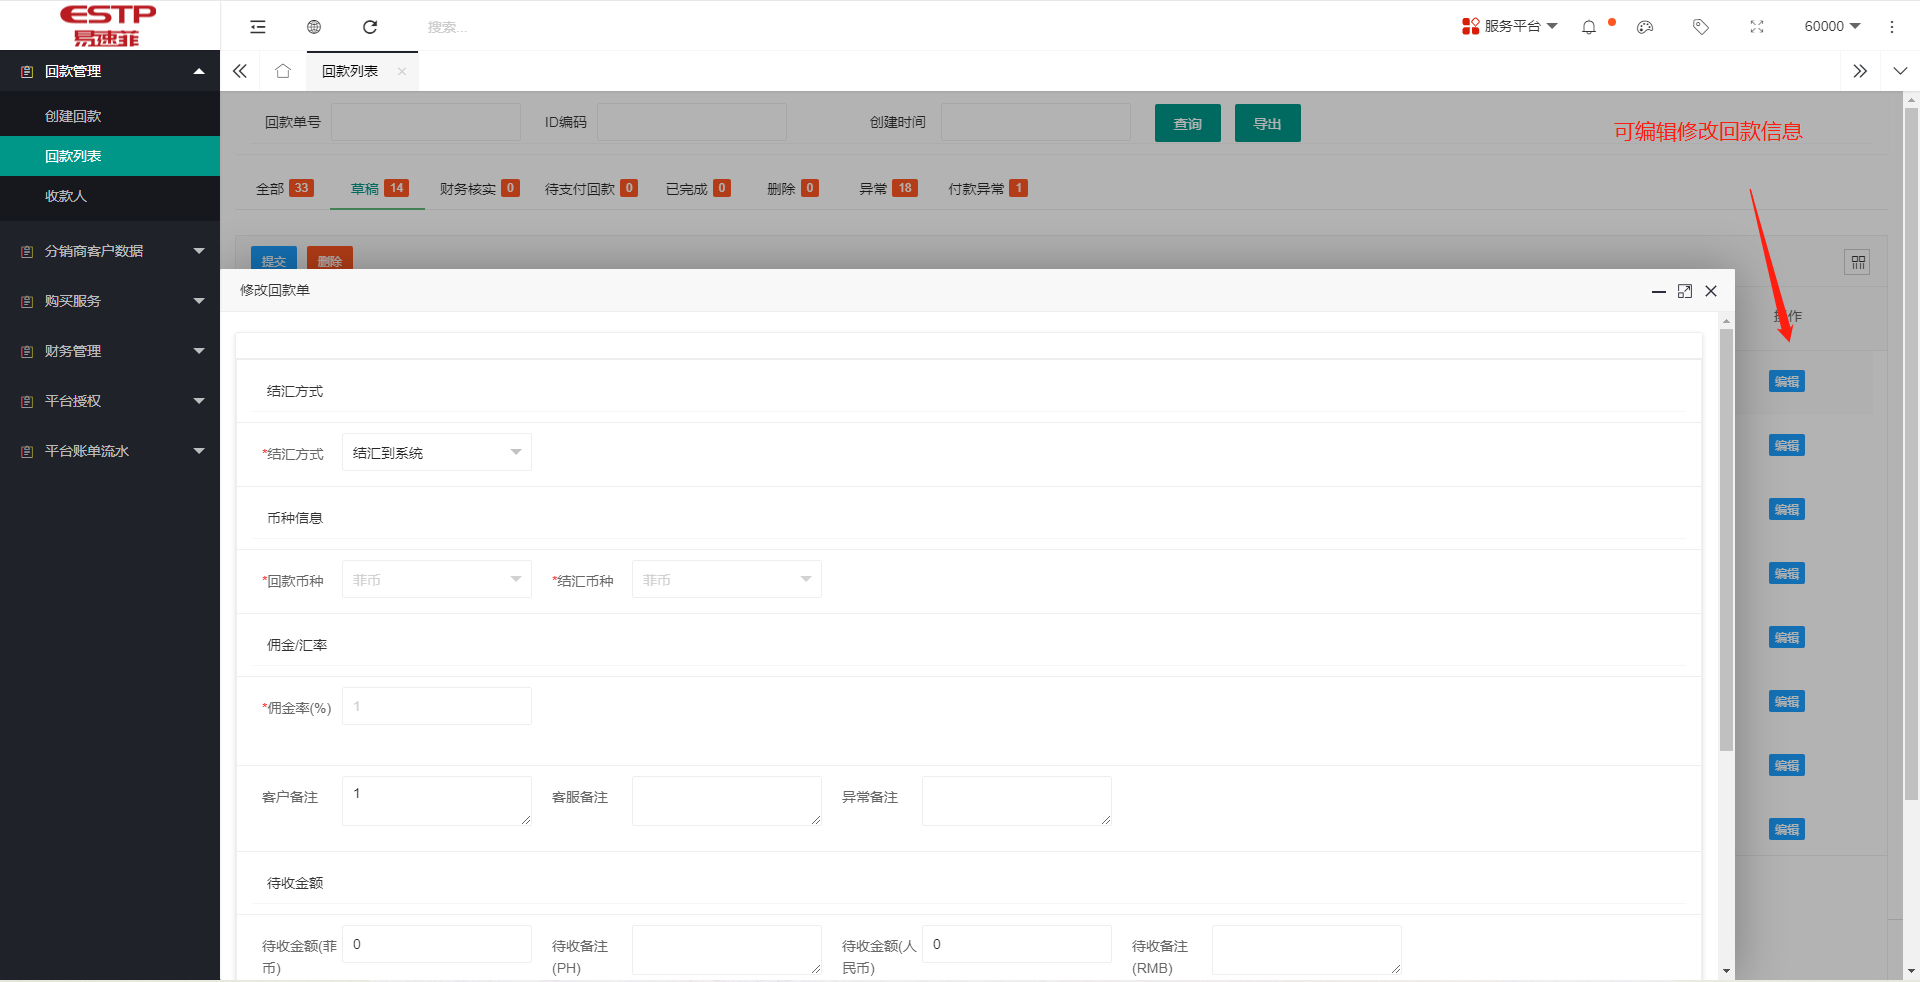Viewport: 1920px width, 982px height.
Task: Collapse the sidebar menu toggle icon
Action: [258, 27]
